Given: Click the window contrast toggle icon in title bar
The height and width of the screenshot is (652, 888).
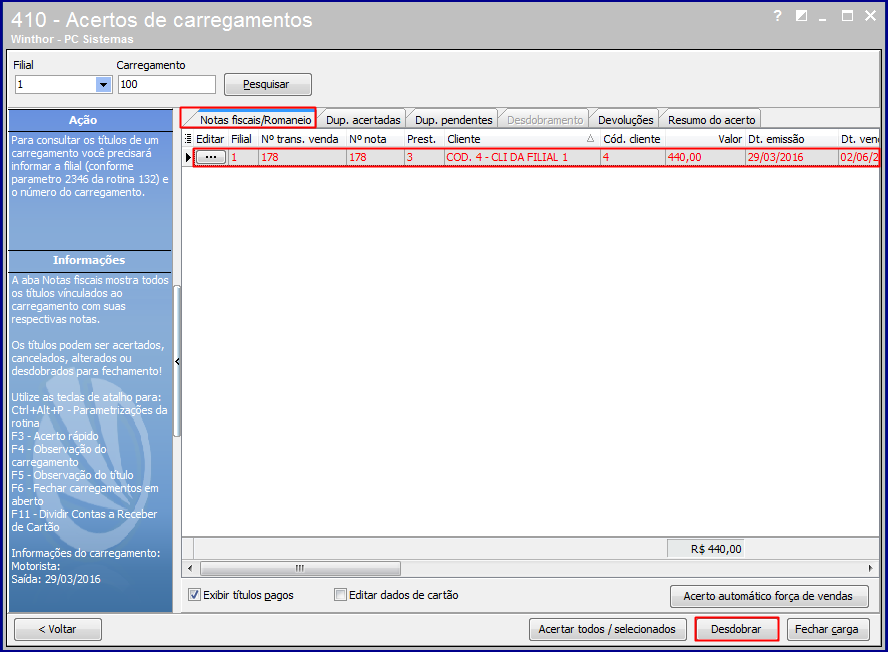Looking at the screenshot, I should tap(801, 16).
